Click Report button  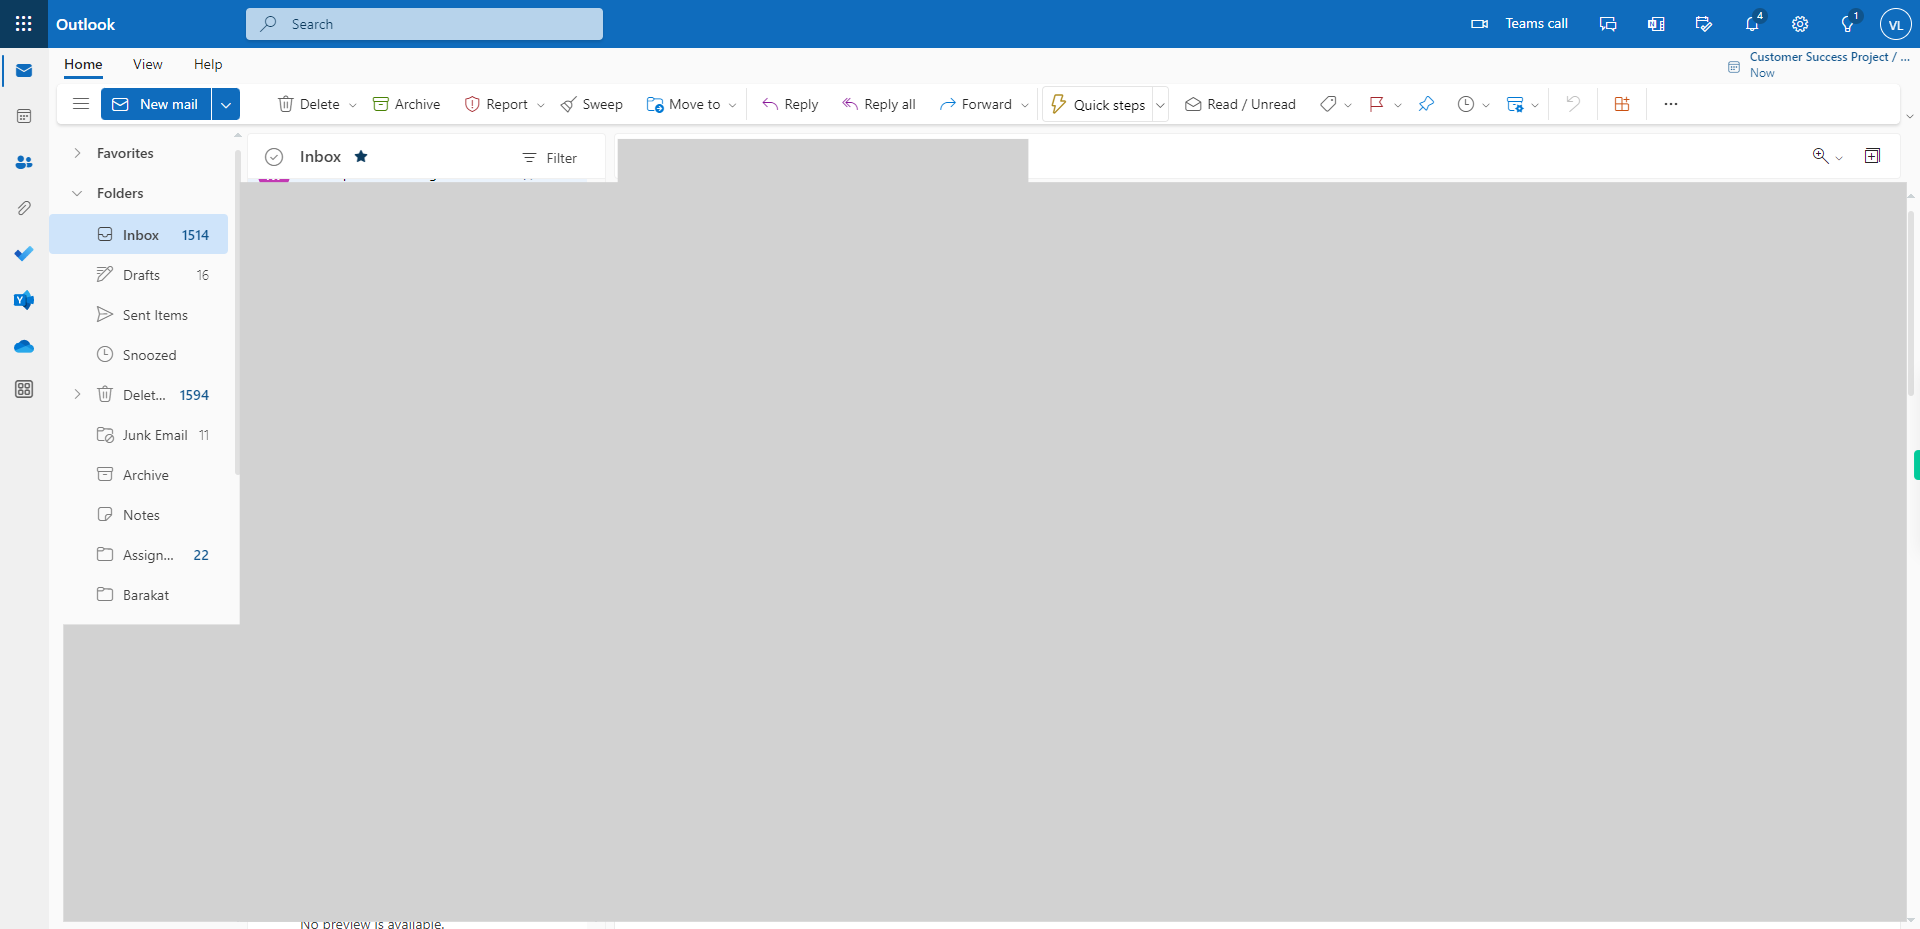tap(496, 104)
